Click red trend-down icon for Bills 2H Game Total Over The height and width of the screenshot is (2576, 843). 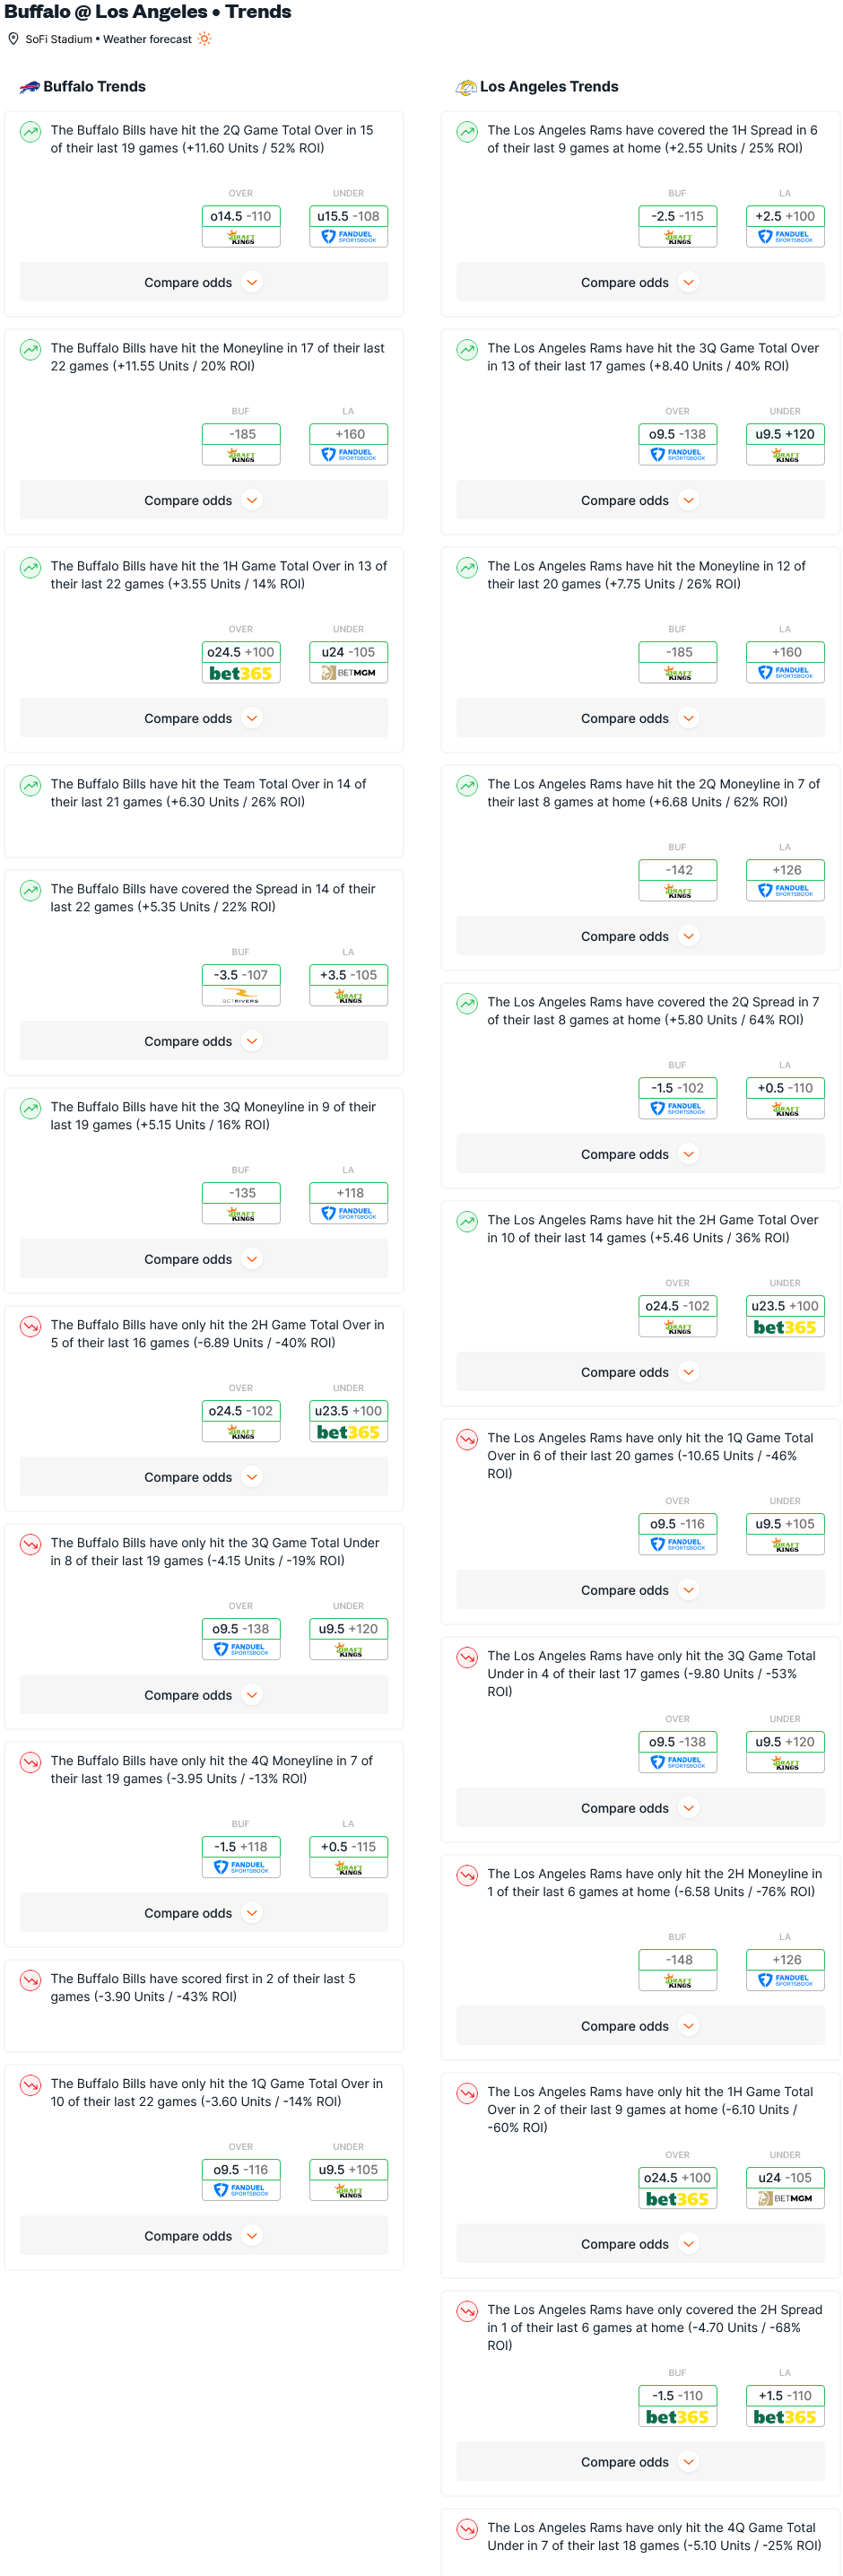[31, 1326]
